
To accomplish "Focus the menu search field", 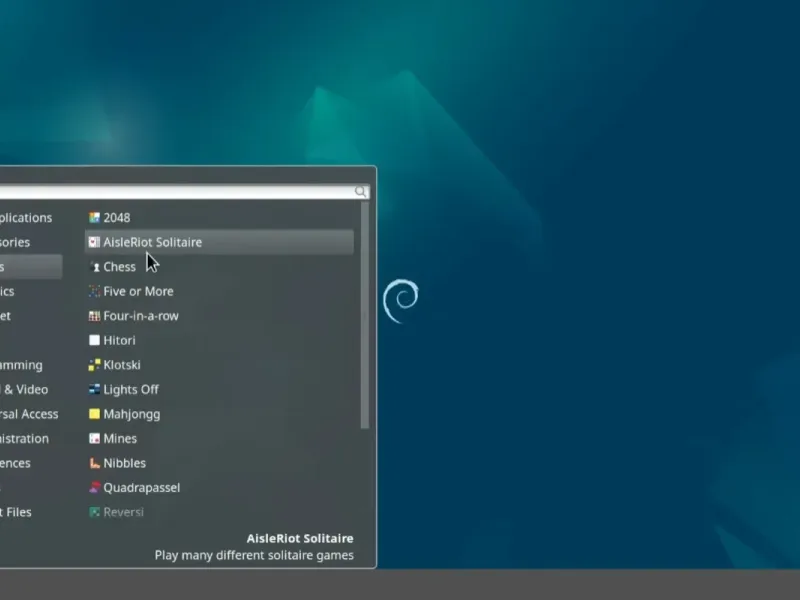I will coord(184,191).
